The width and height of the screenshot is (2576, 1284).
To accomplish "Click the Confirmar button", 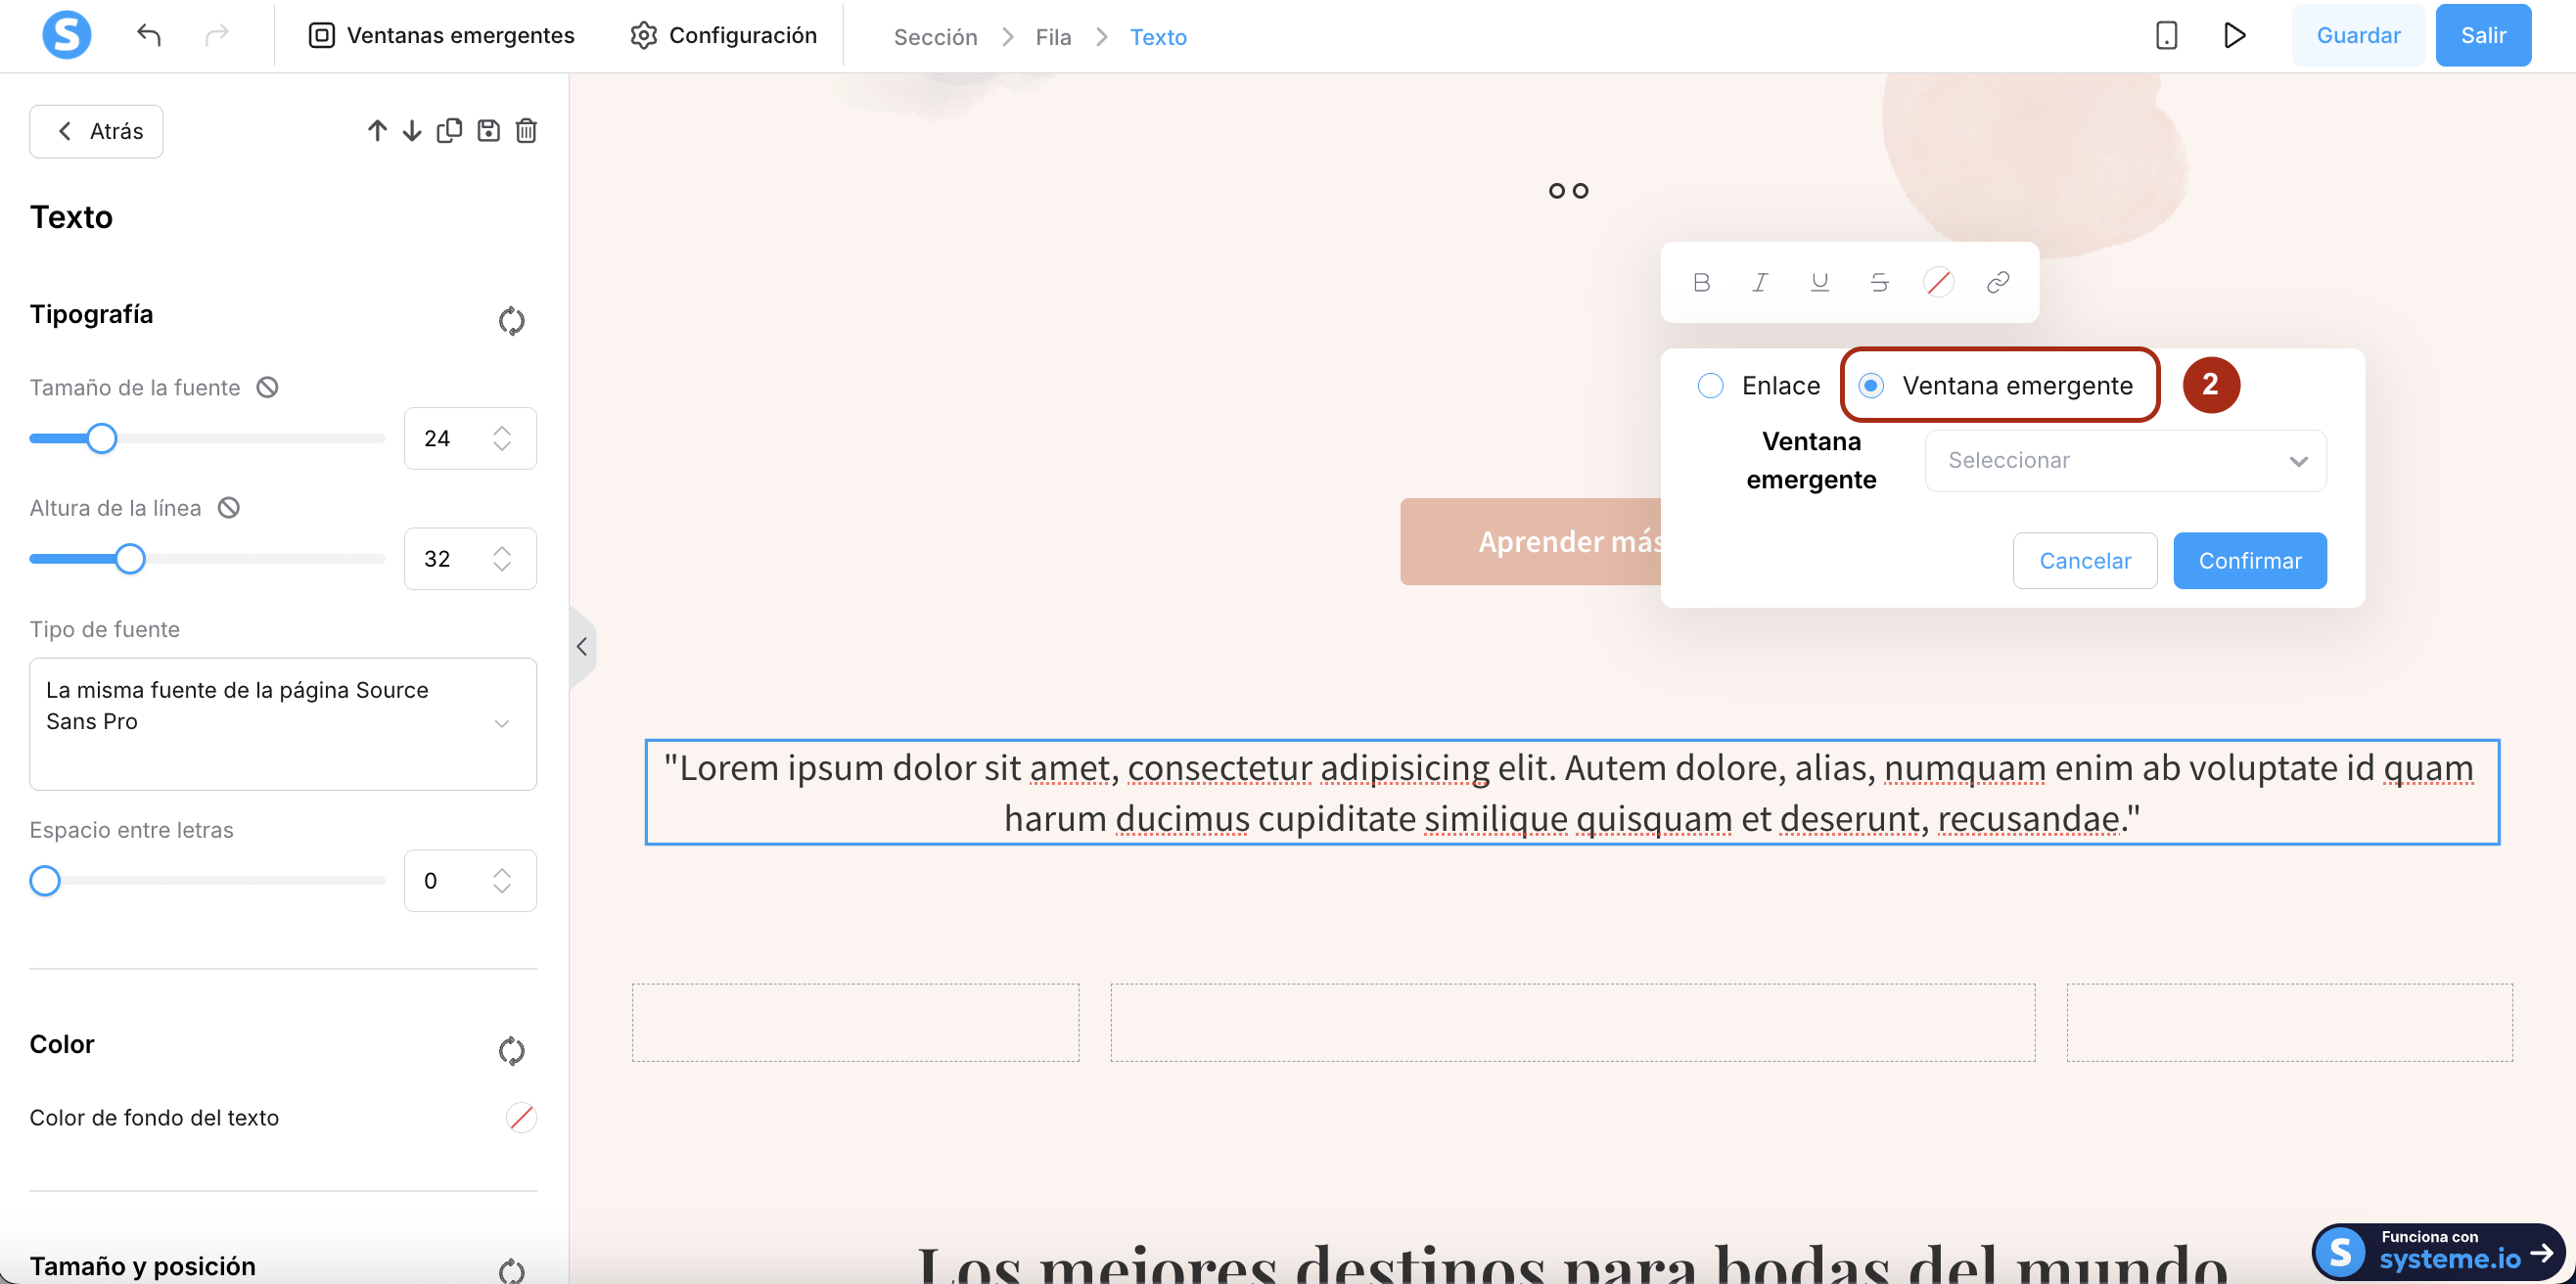I will tap(2249, 561).
